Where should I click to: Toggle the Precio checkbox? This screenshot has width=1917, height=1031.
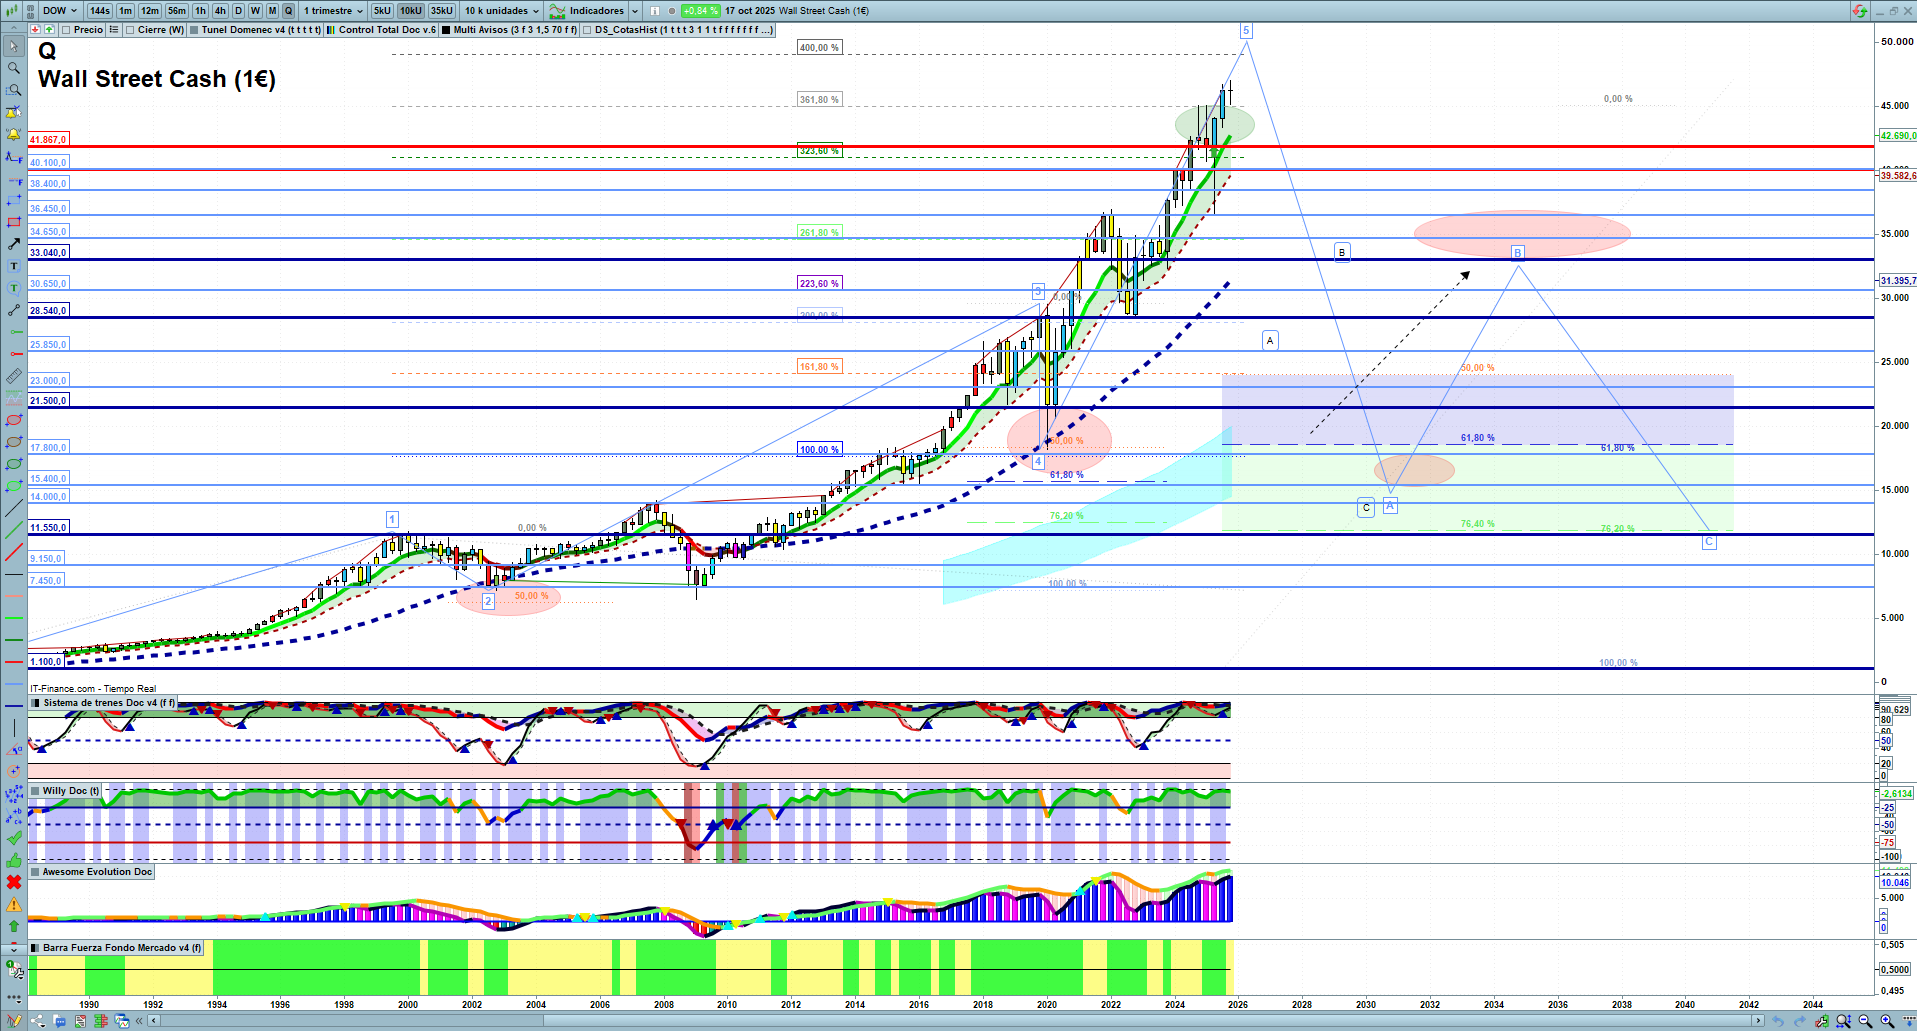67,30
